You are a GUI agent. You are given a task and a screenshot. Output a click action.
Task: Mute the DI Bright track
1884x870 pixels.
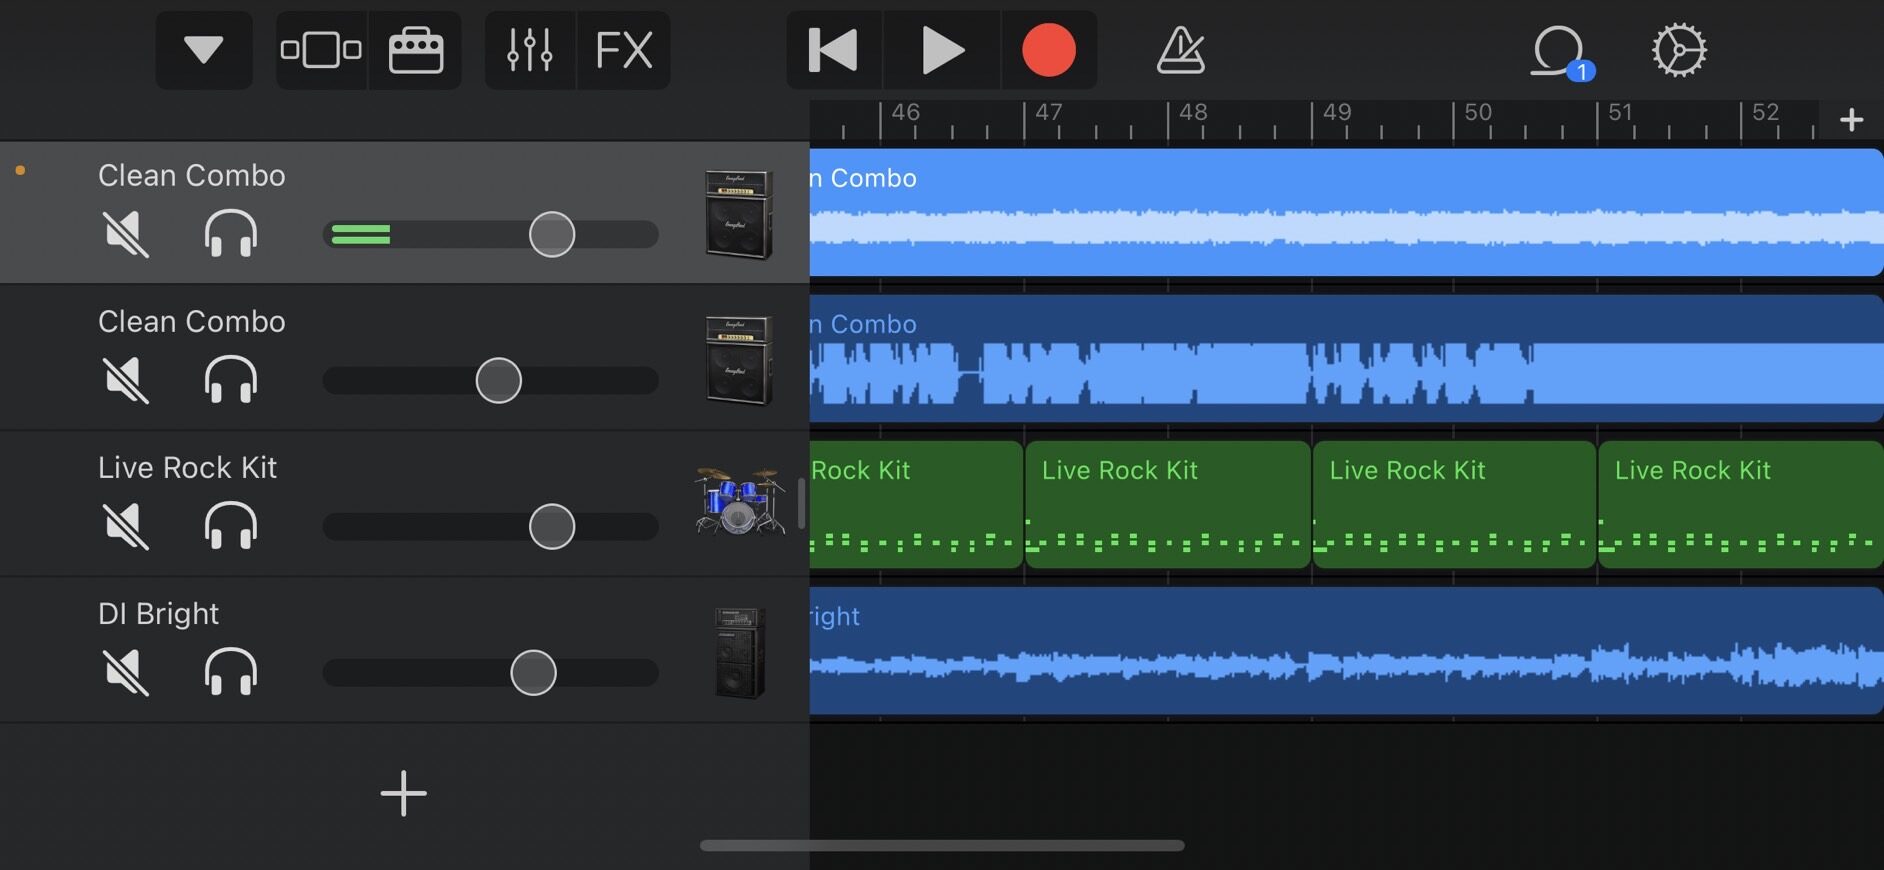[126, 672]
